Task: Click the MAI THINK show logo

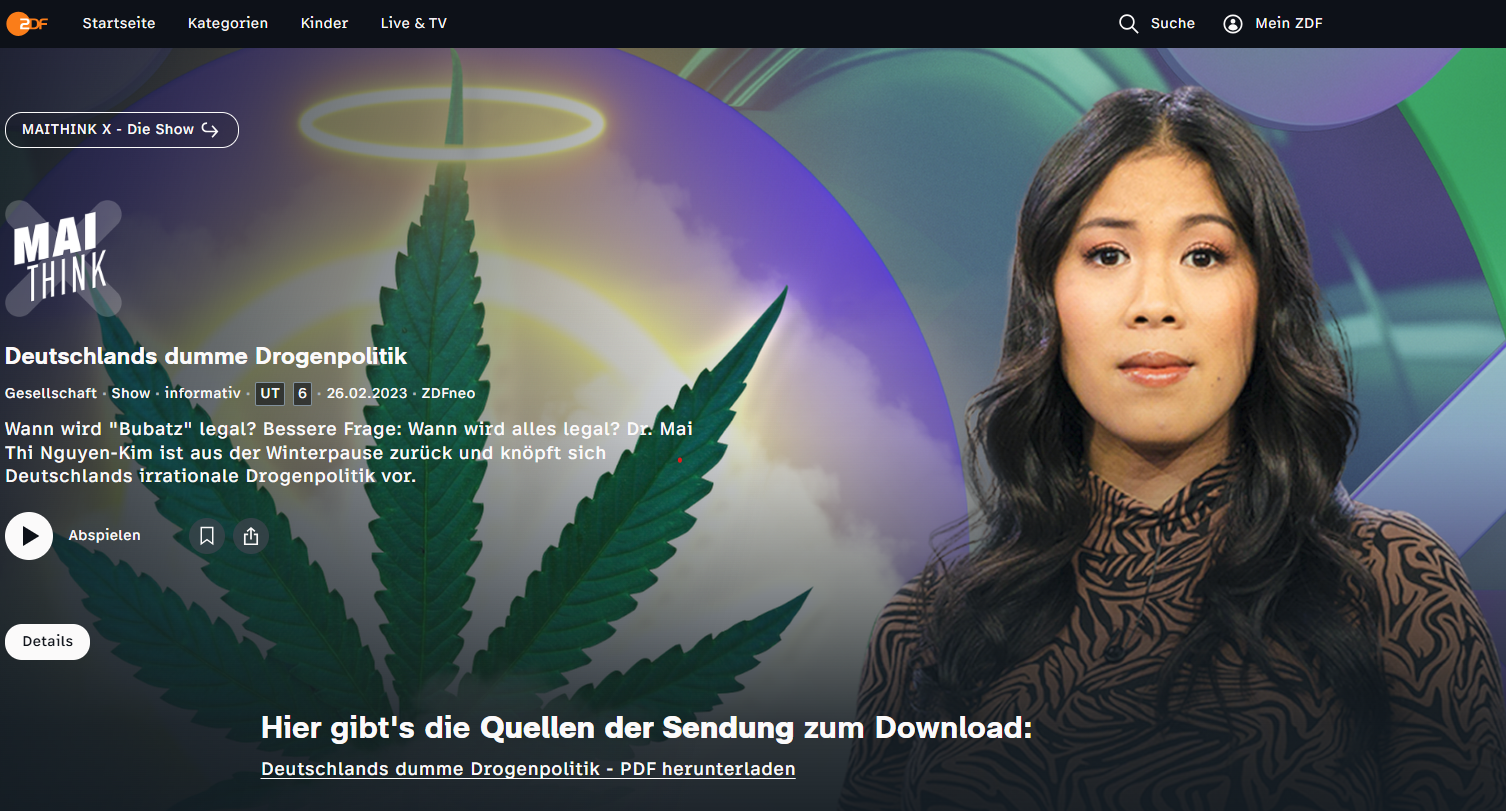Action: [63, 259]
